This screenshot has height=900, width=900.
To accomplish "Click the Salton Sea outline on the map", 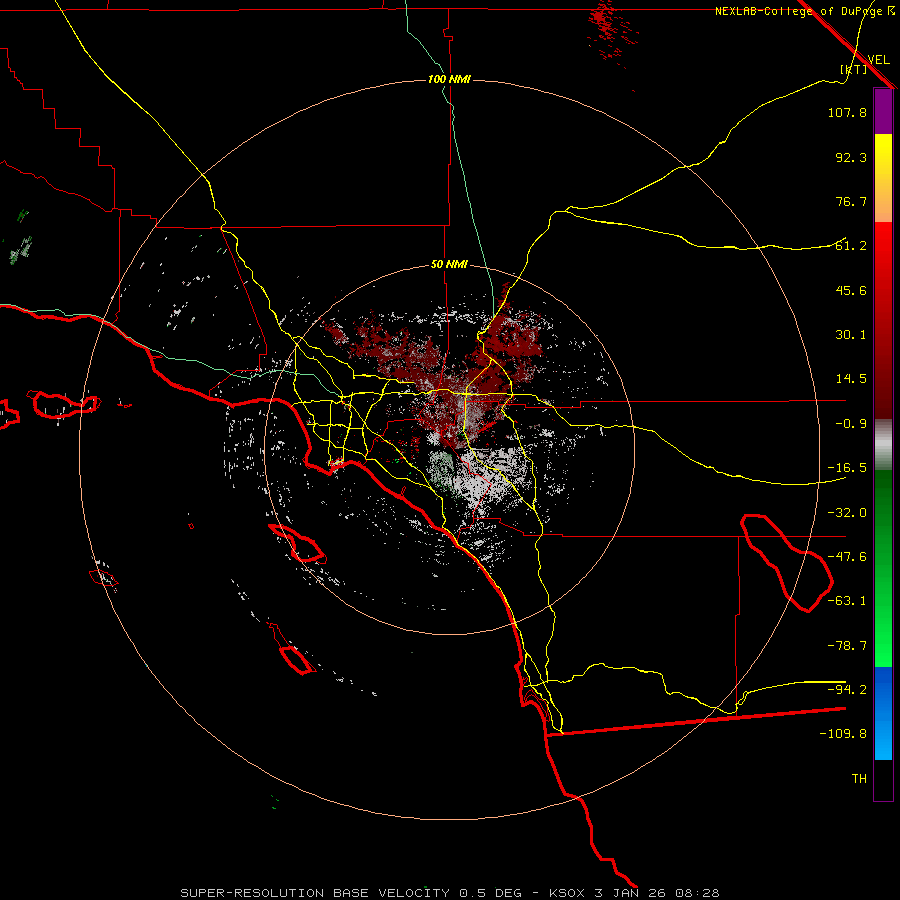I will [786, 563].
